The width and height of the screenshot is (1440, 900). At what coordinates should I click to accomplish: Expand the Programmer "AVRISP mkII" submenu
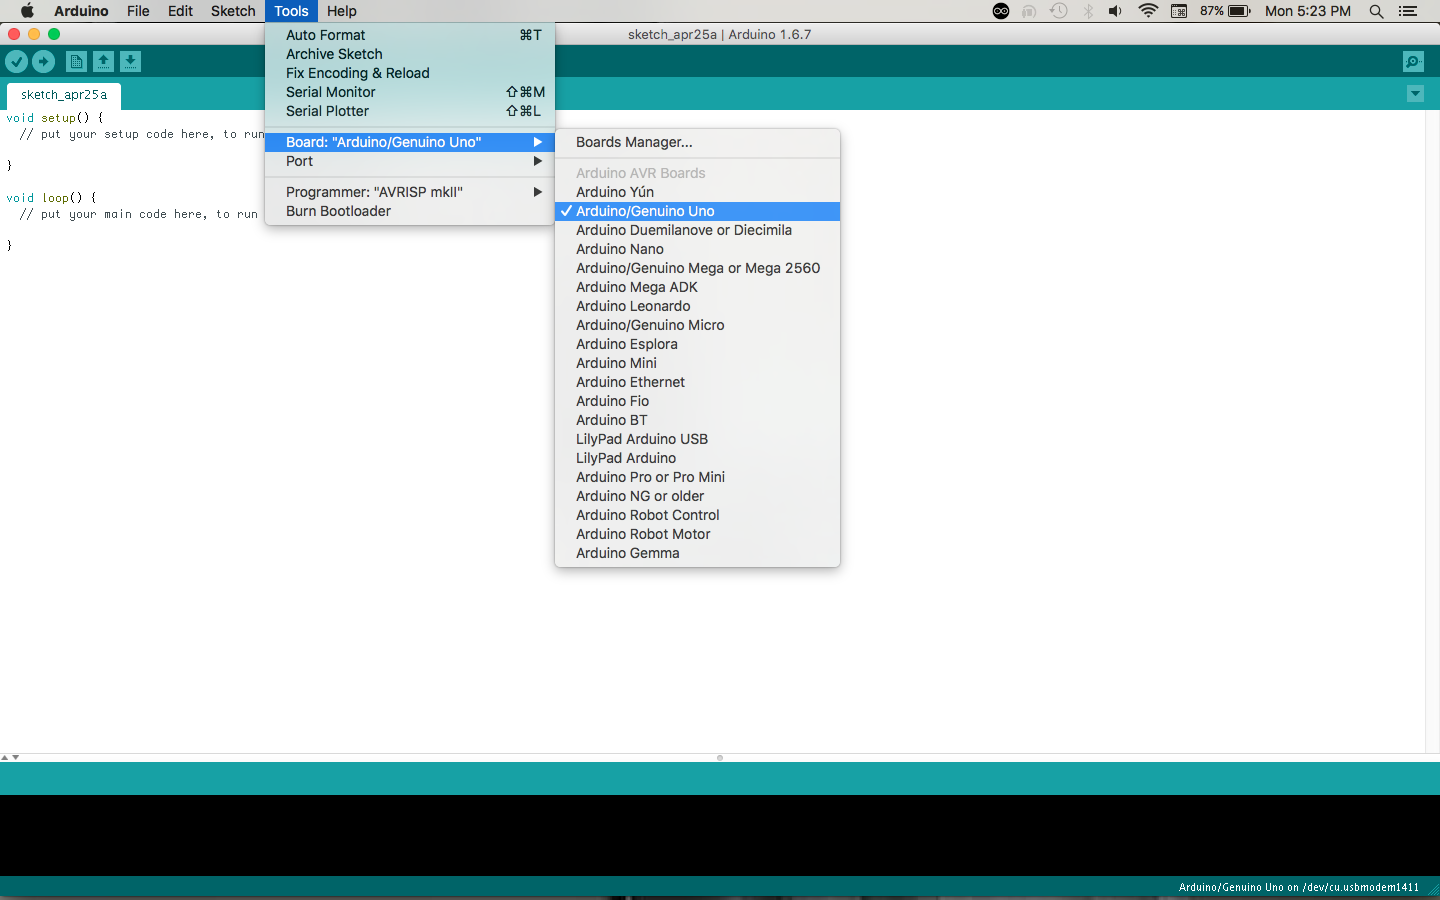pyautogui.click(x=410, y=192)
